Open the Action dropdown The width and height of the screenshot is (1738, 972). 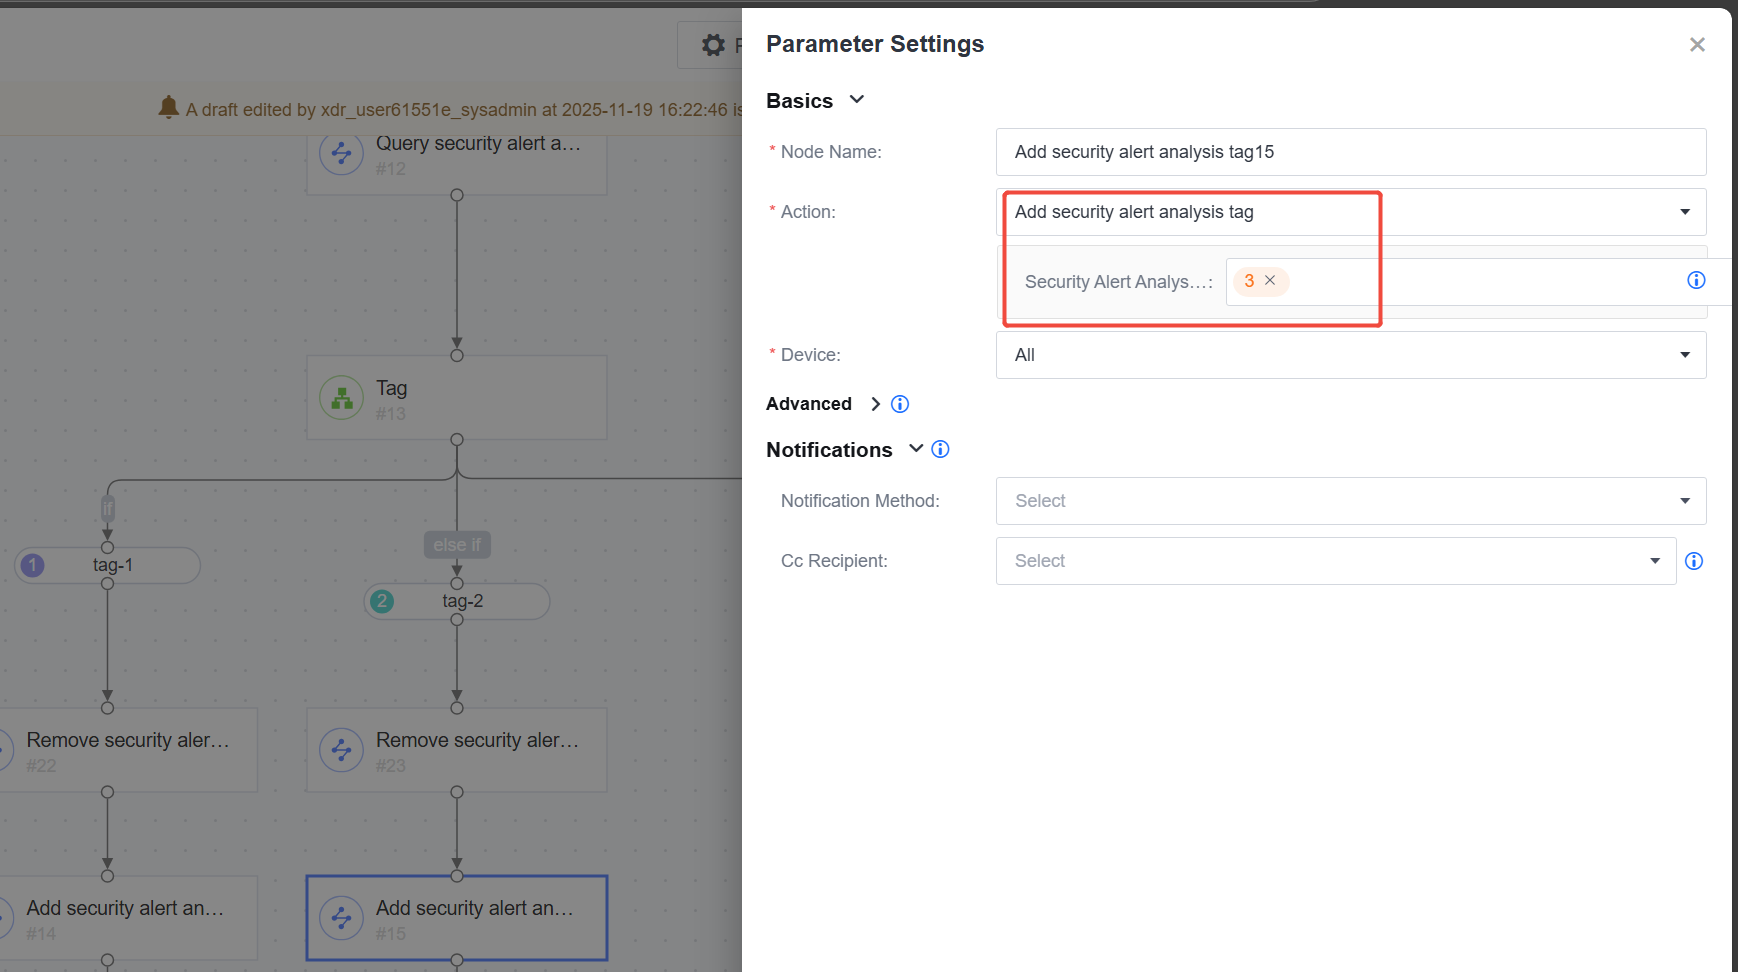[x=1351, y=212]
